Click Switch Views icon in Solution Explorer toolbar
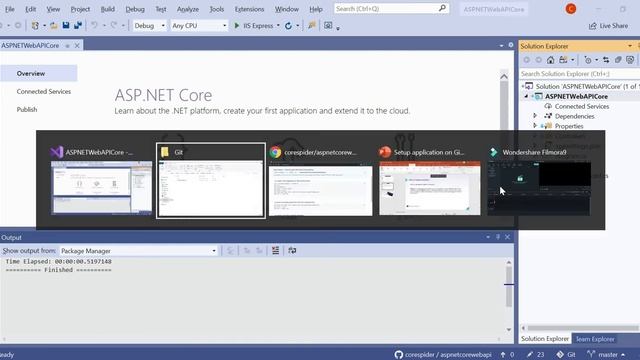Image resolution: width=640 pixels, height=360 pixels. [564, 60]
